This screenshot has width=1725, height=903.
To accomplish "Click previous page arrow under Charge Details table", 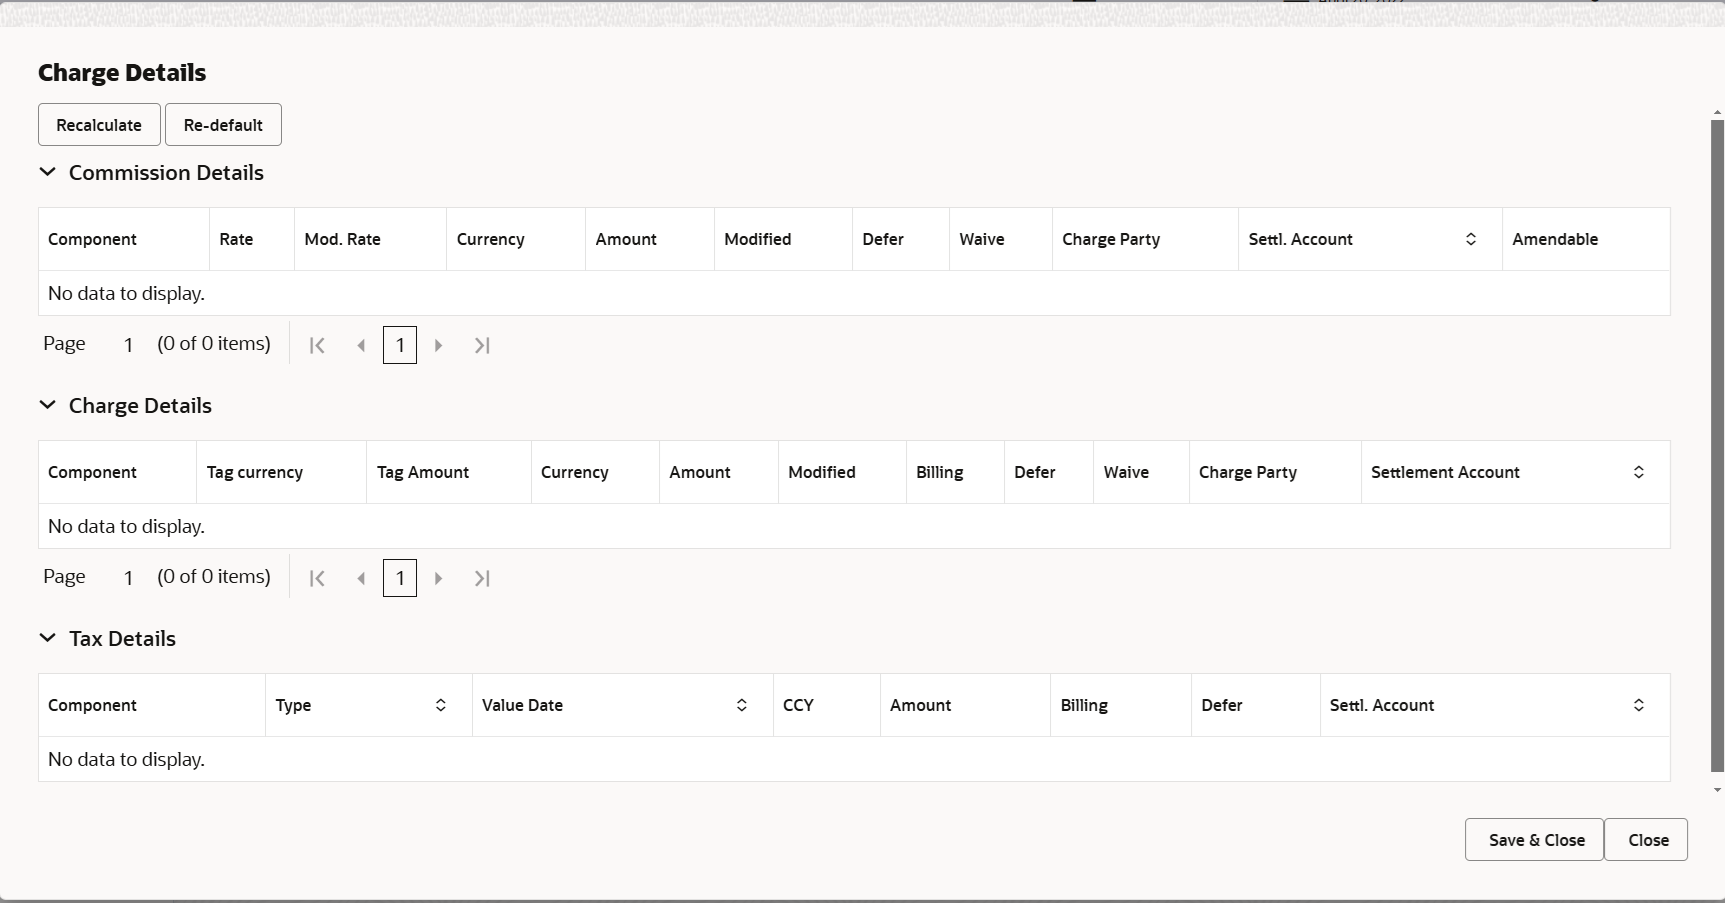I will (361, 577).
